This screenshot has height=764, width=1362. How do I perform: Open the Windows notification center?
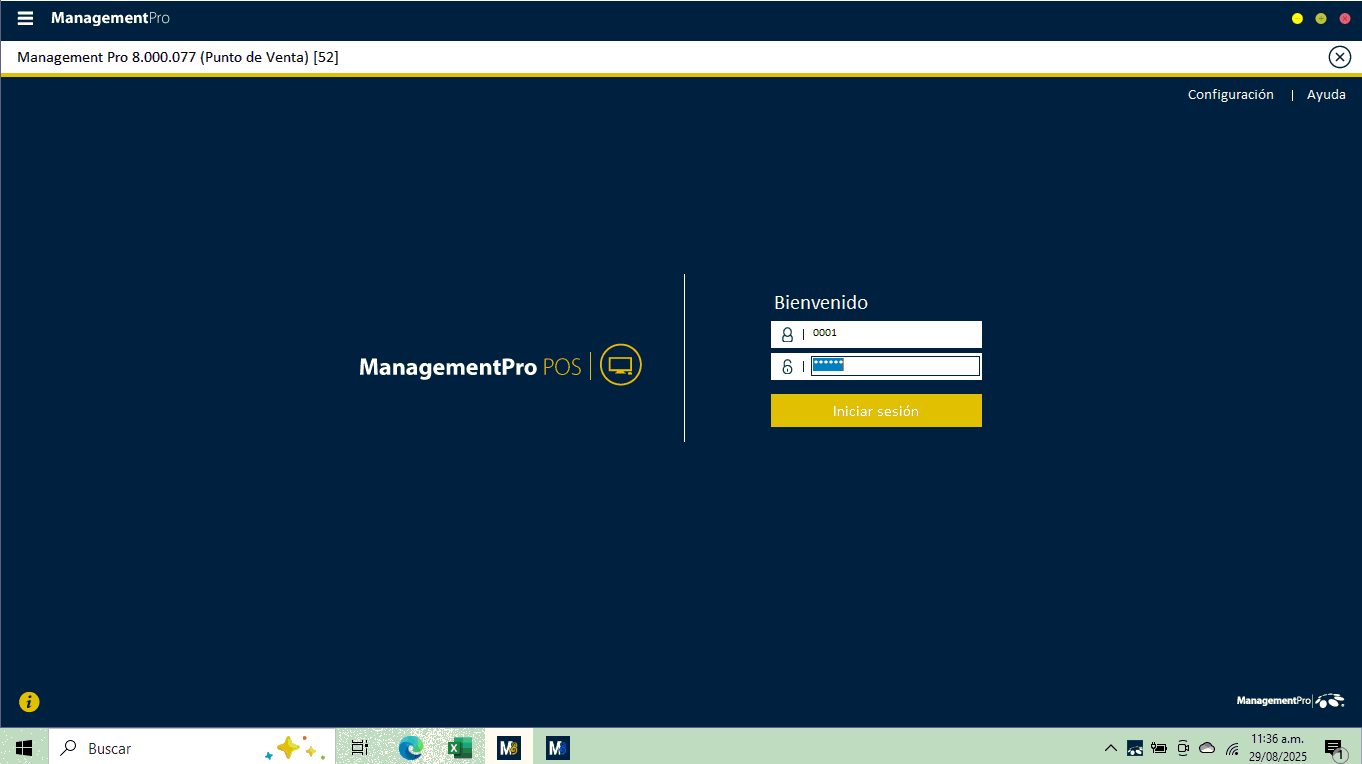click(1333, 748)
